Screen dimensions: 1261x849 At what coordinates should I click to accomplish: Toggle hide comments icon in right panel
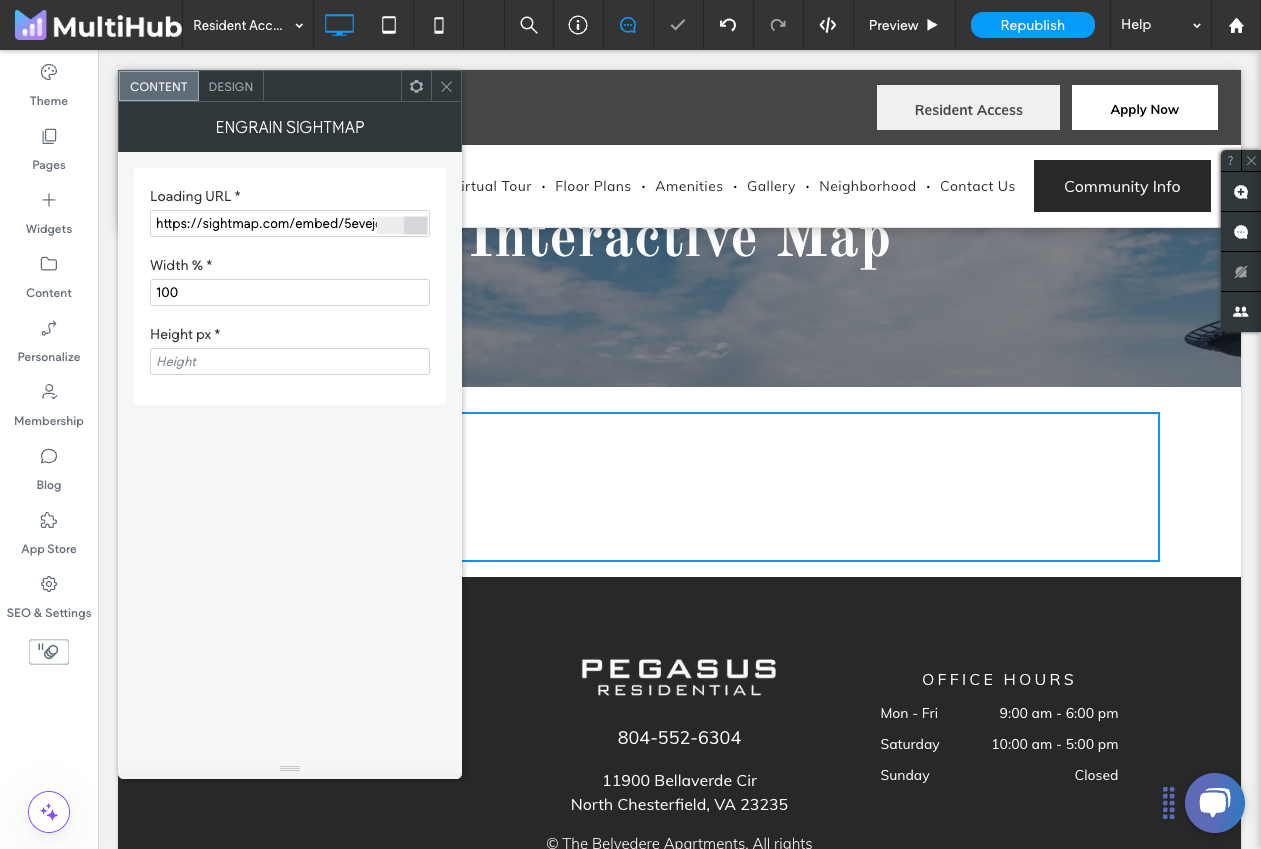(x=1241, y=272)
